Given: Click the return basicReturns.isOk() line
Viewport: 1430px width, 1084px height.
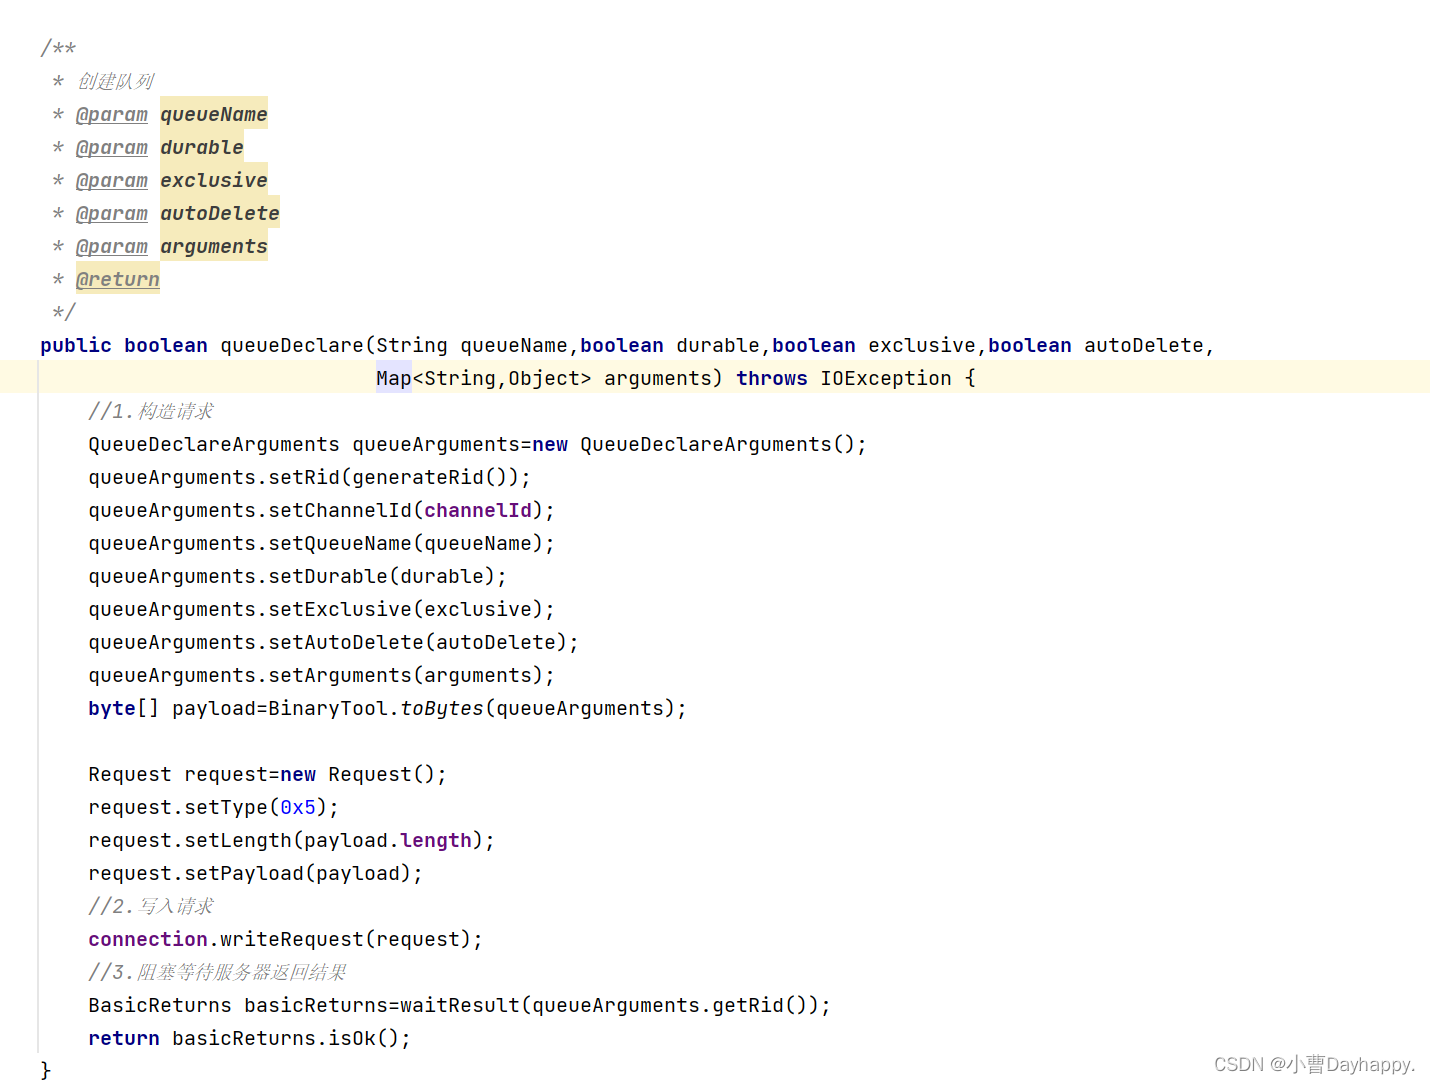Looking at the screenshot, I should 250,1038.
